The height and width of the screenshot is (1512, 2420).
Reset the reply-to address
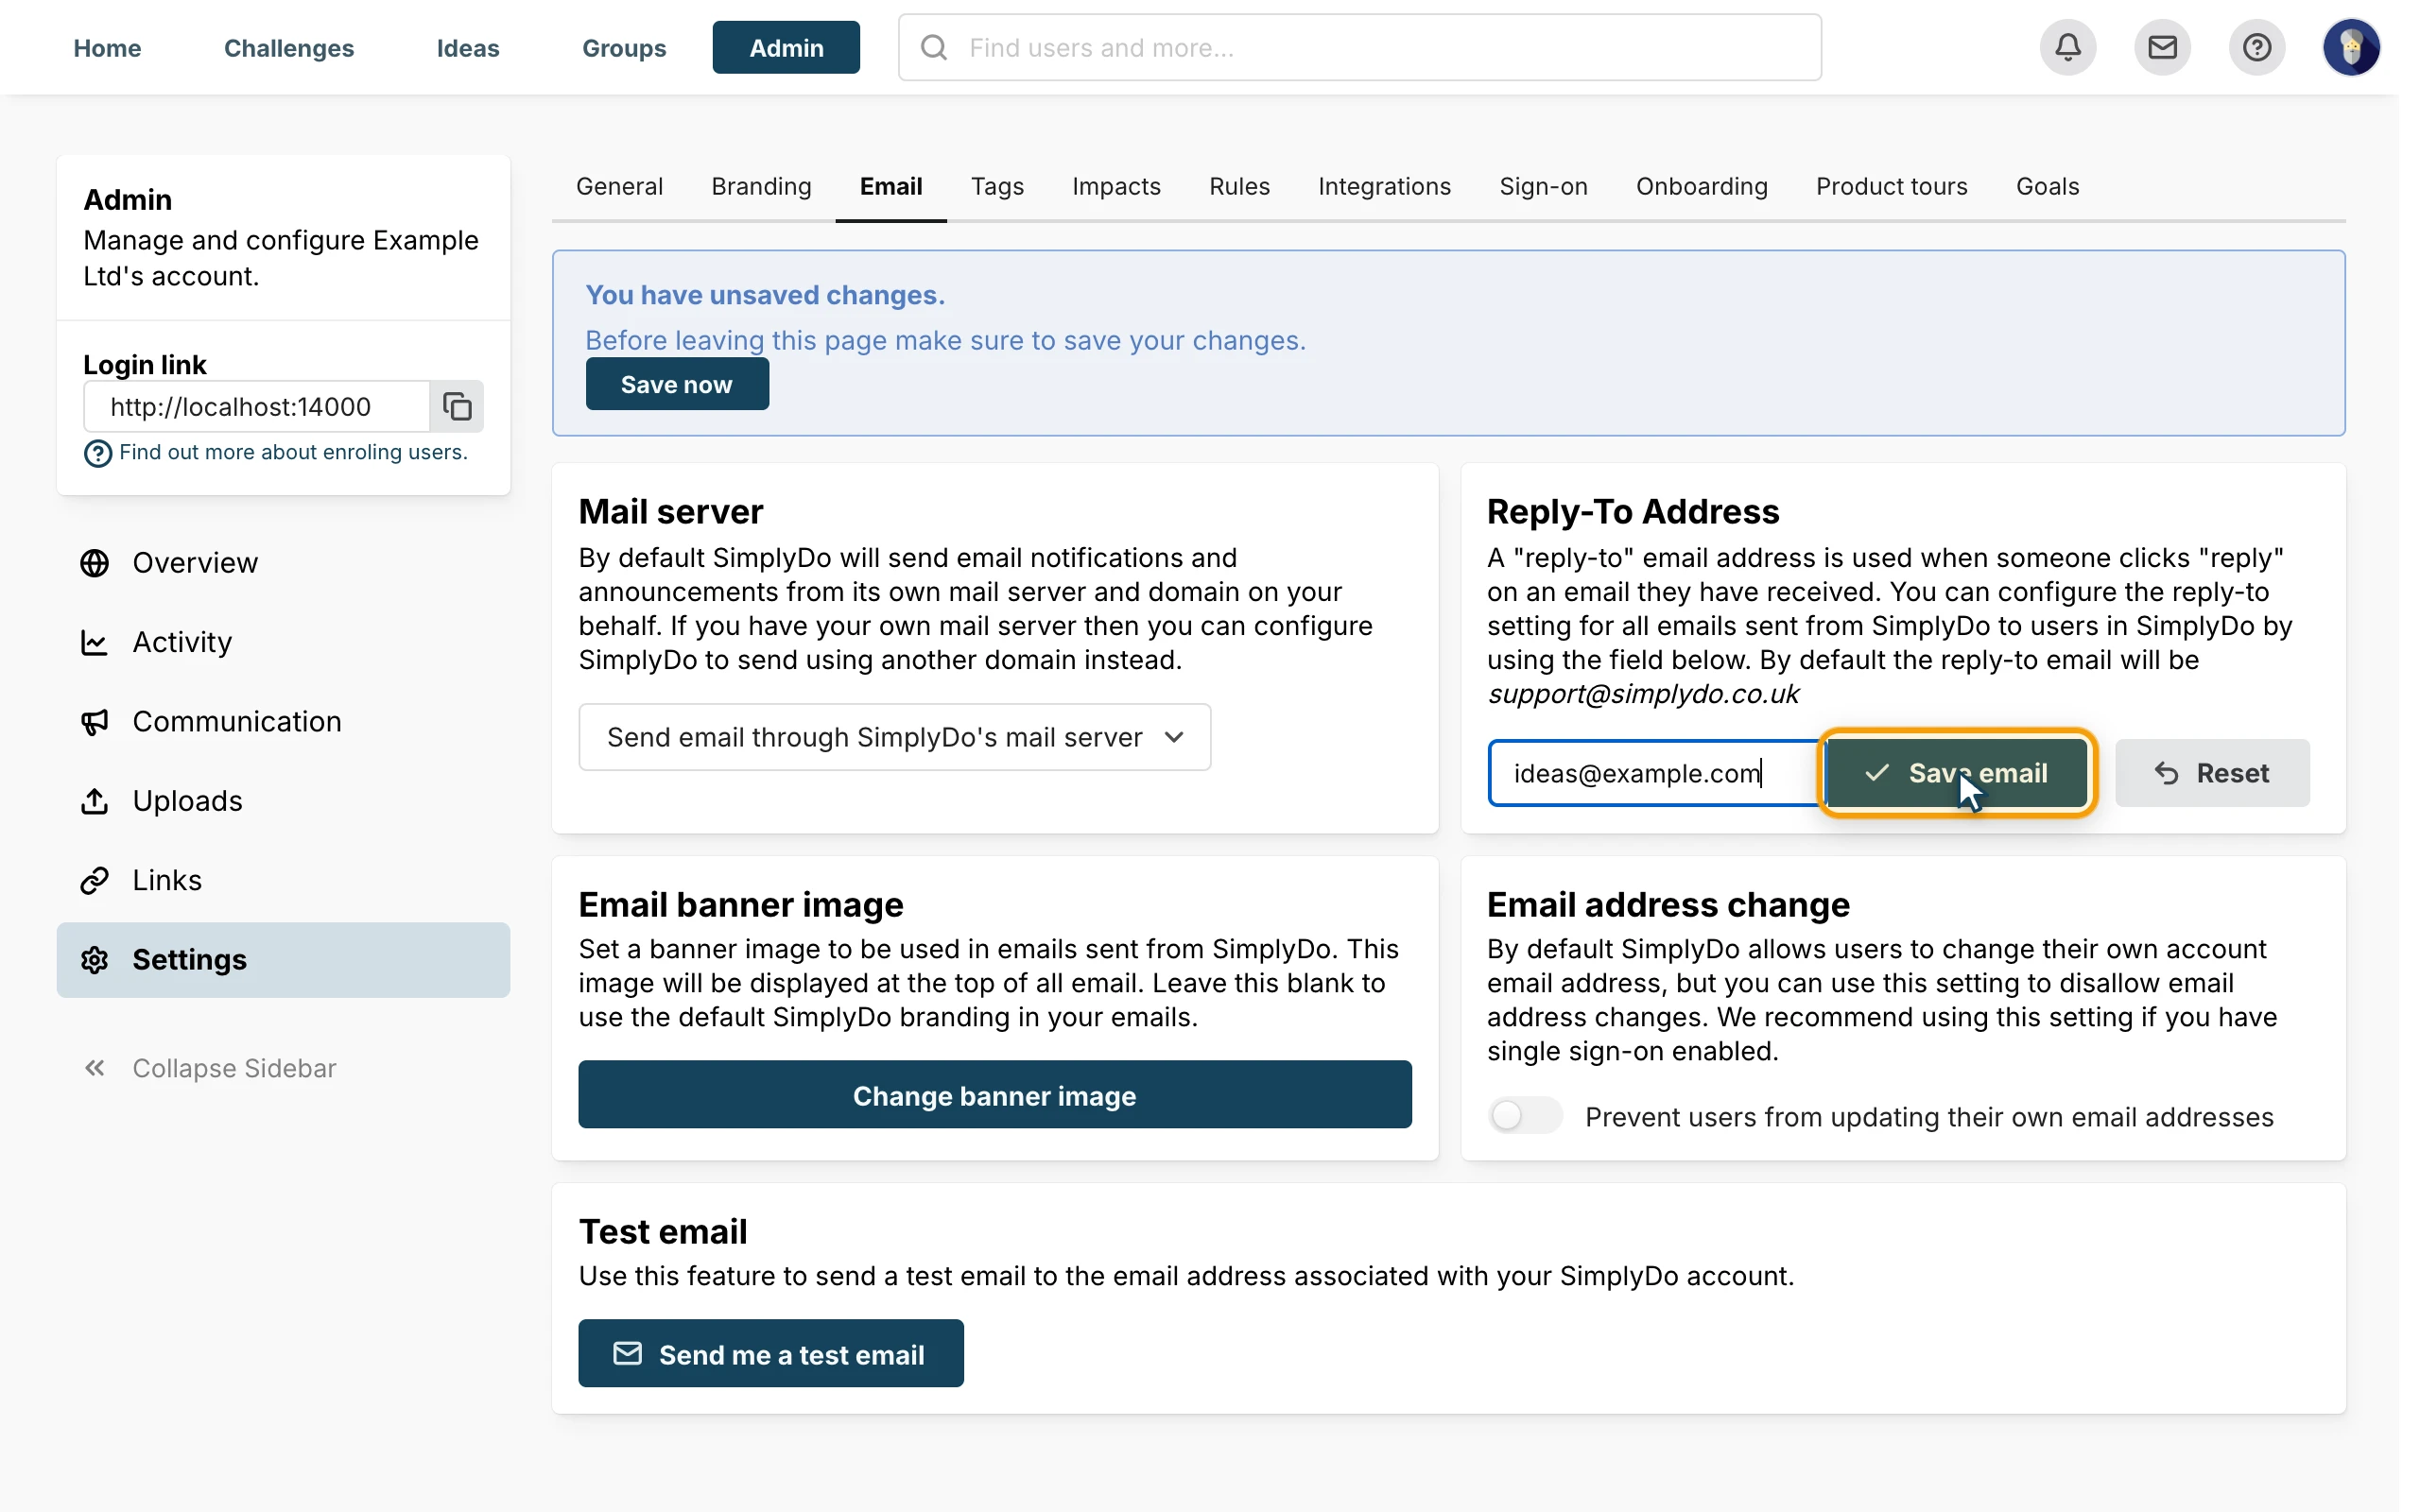(2212, 773)
